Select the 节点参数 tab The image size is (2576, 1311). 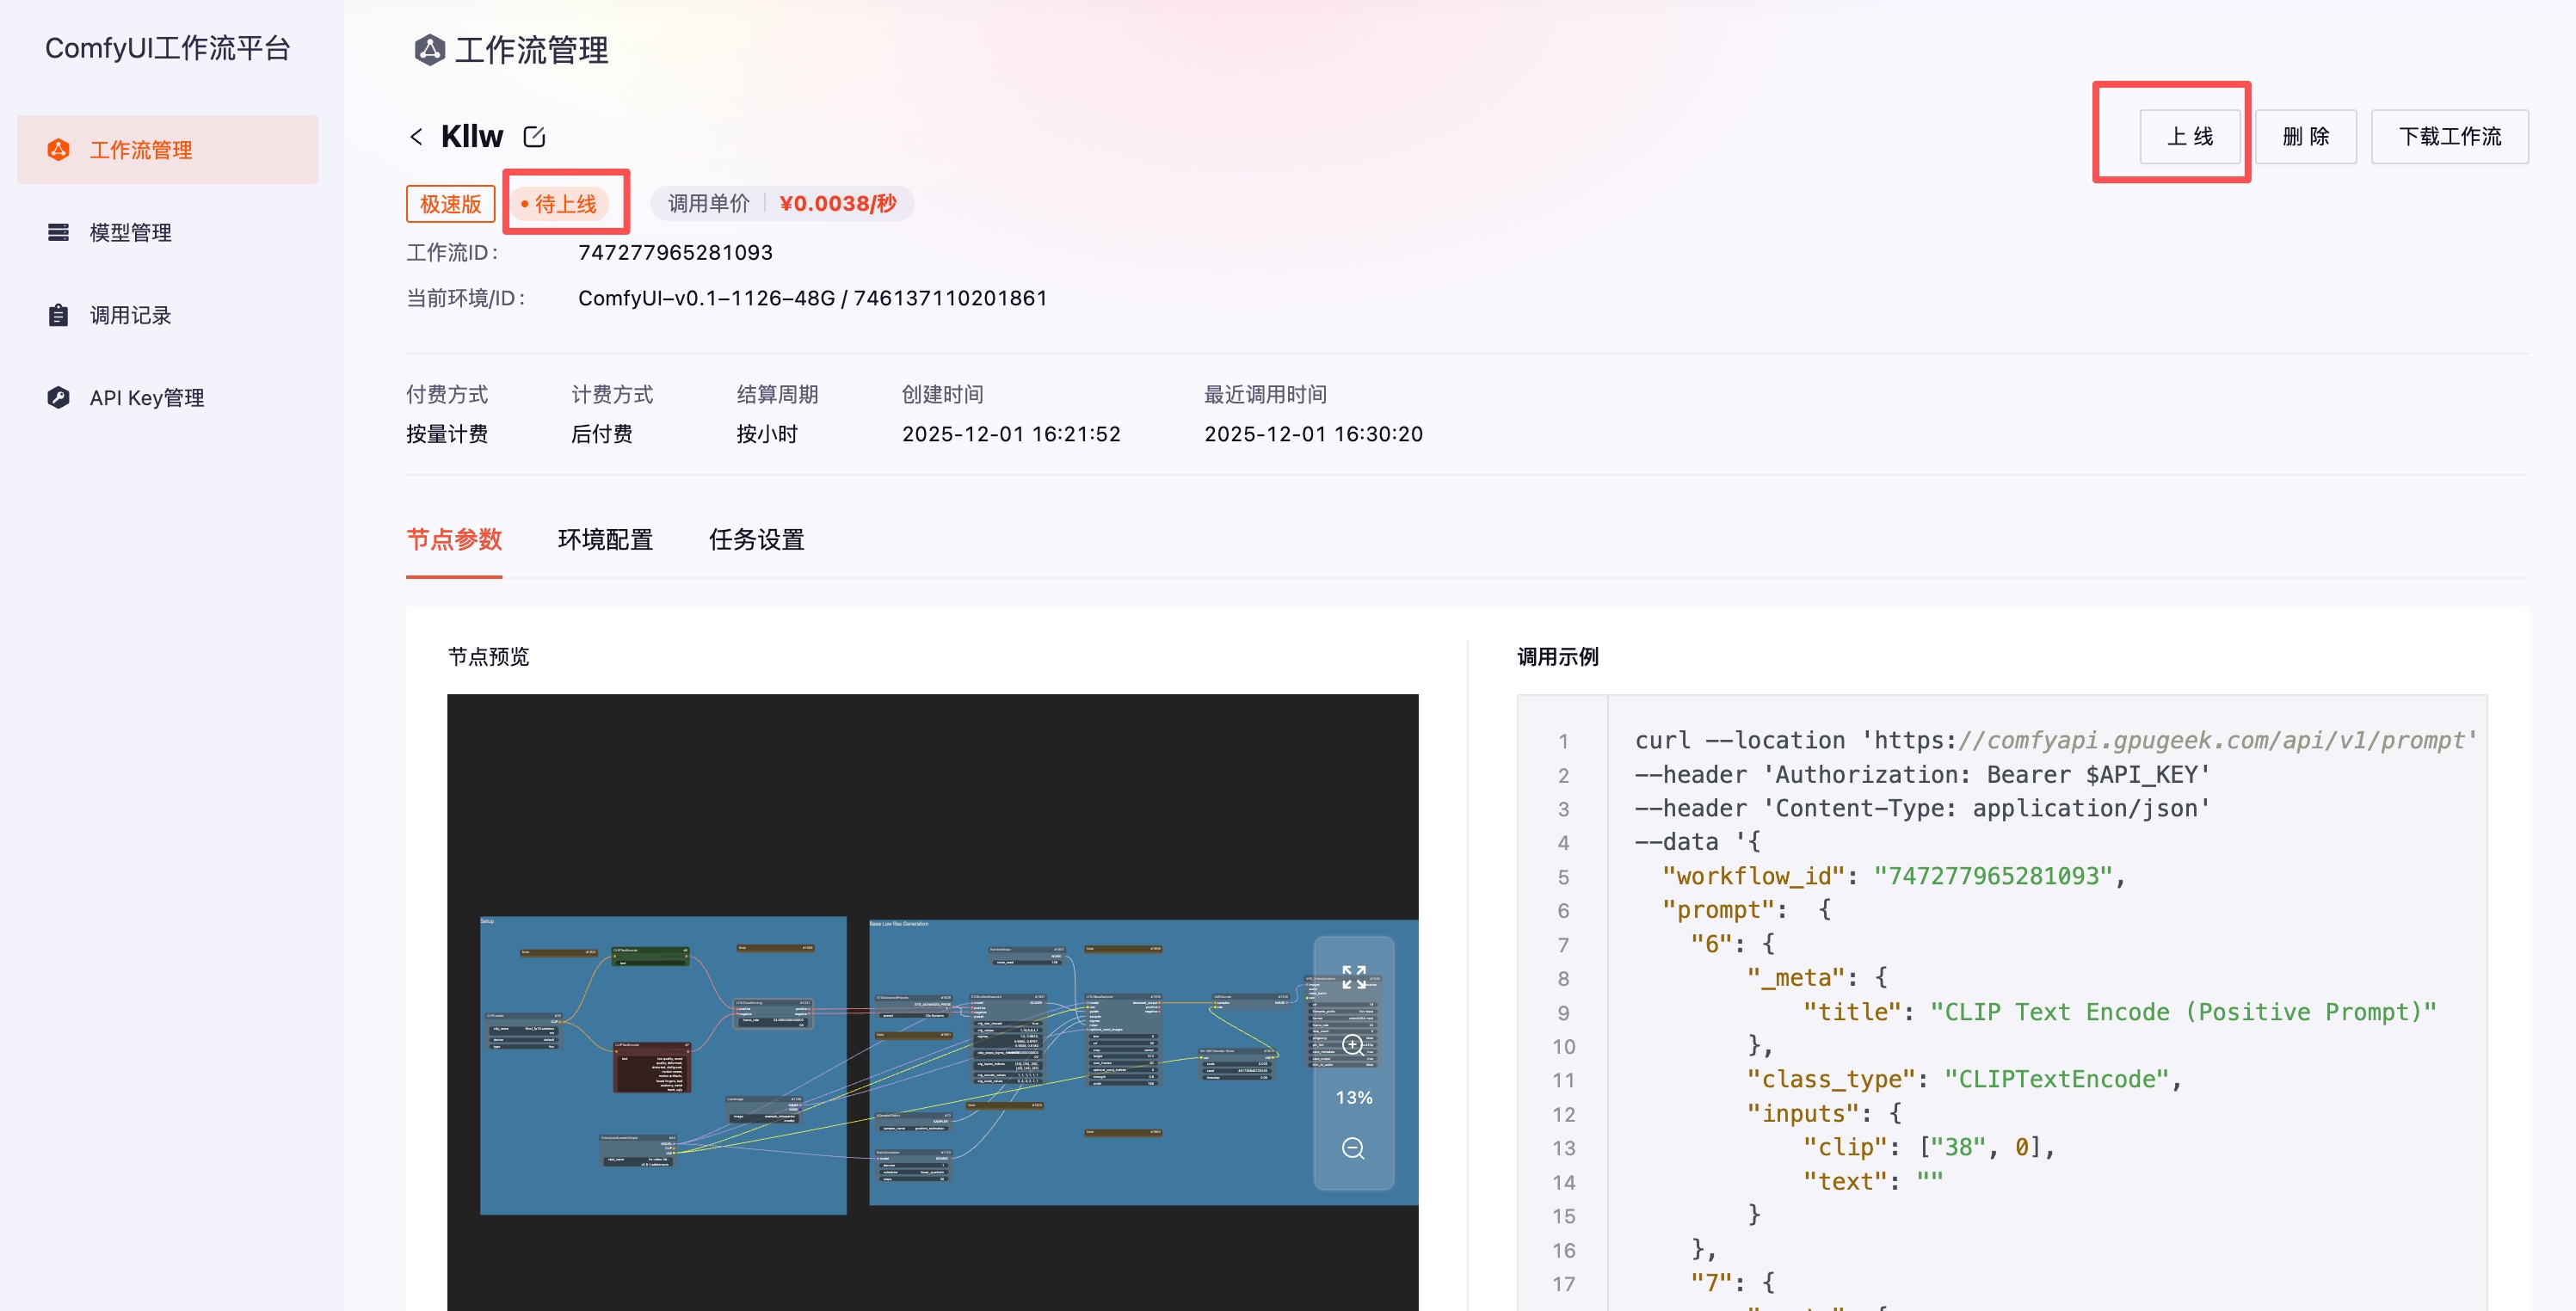[454, 540]
